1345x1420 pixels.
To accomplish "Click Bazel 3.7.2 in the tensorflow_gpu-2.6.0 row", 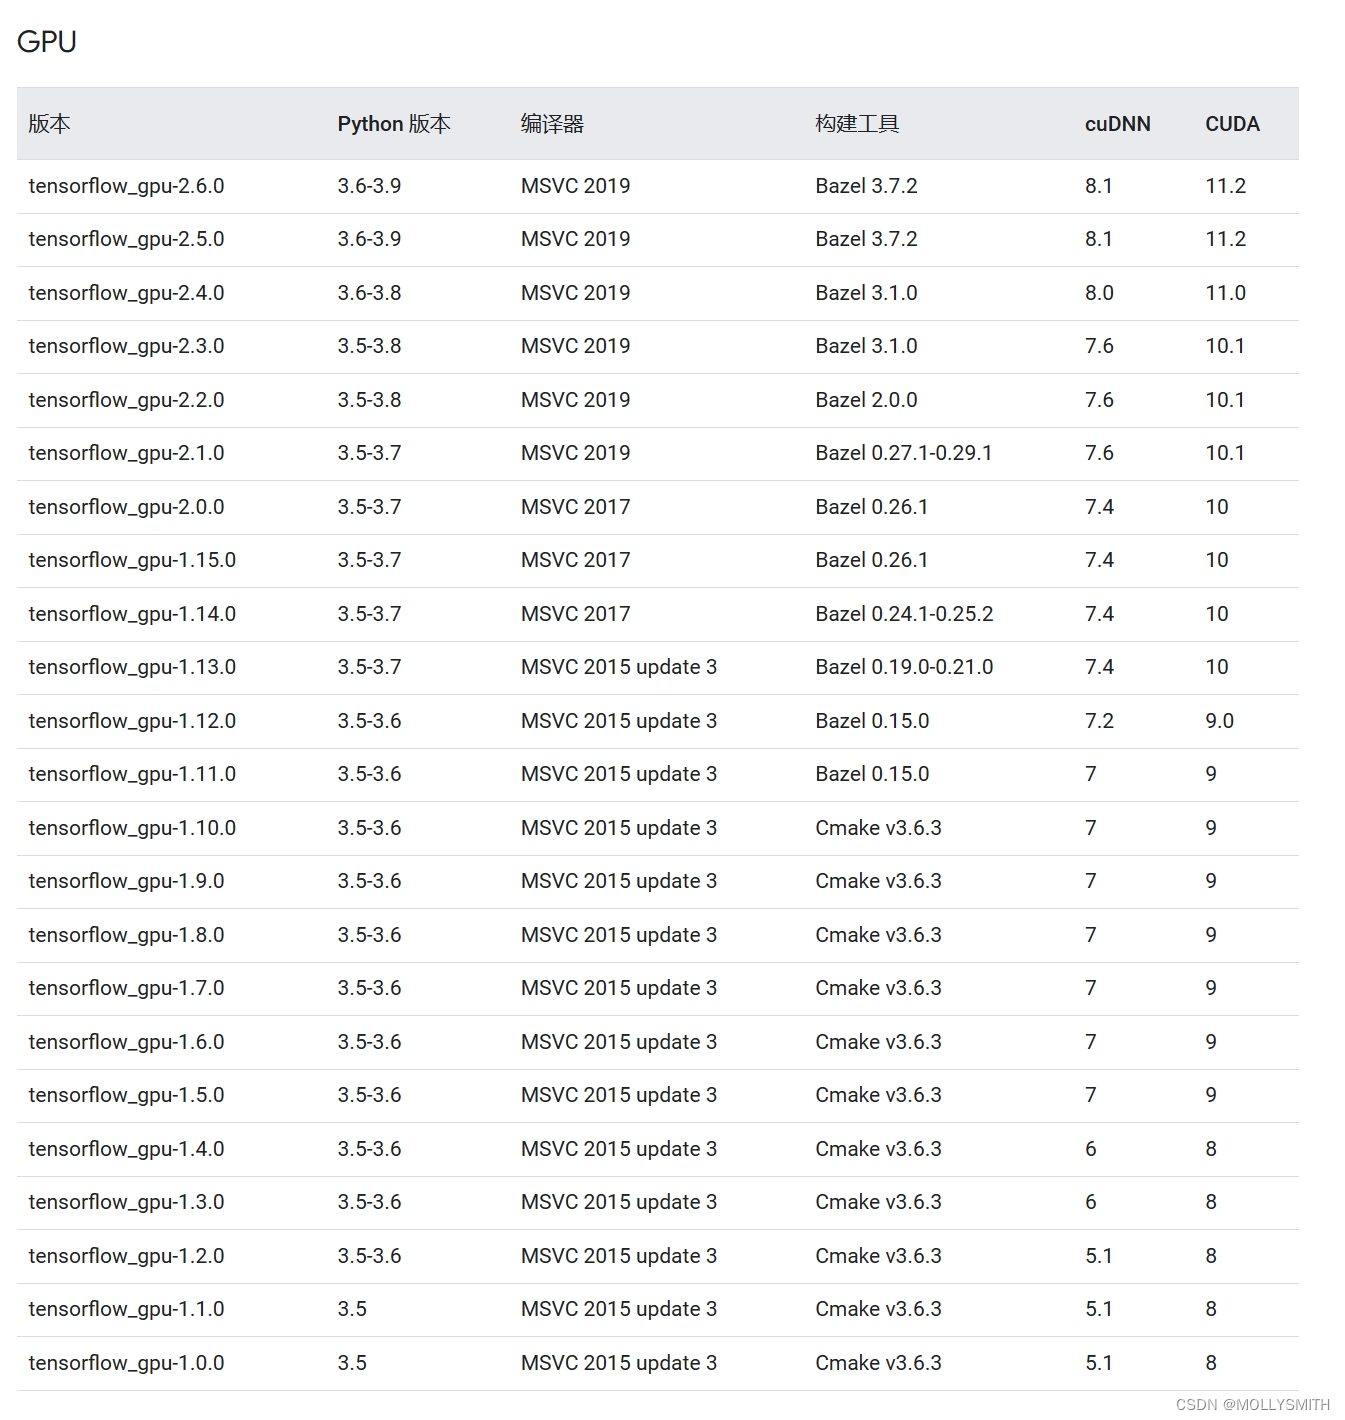I will [x=866, y=186].
